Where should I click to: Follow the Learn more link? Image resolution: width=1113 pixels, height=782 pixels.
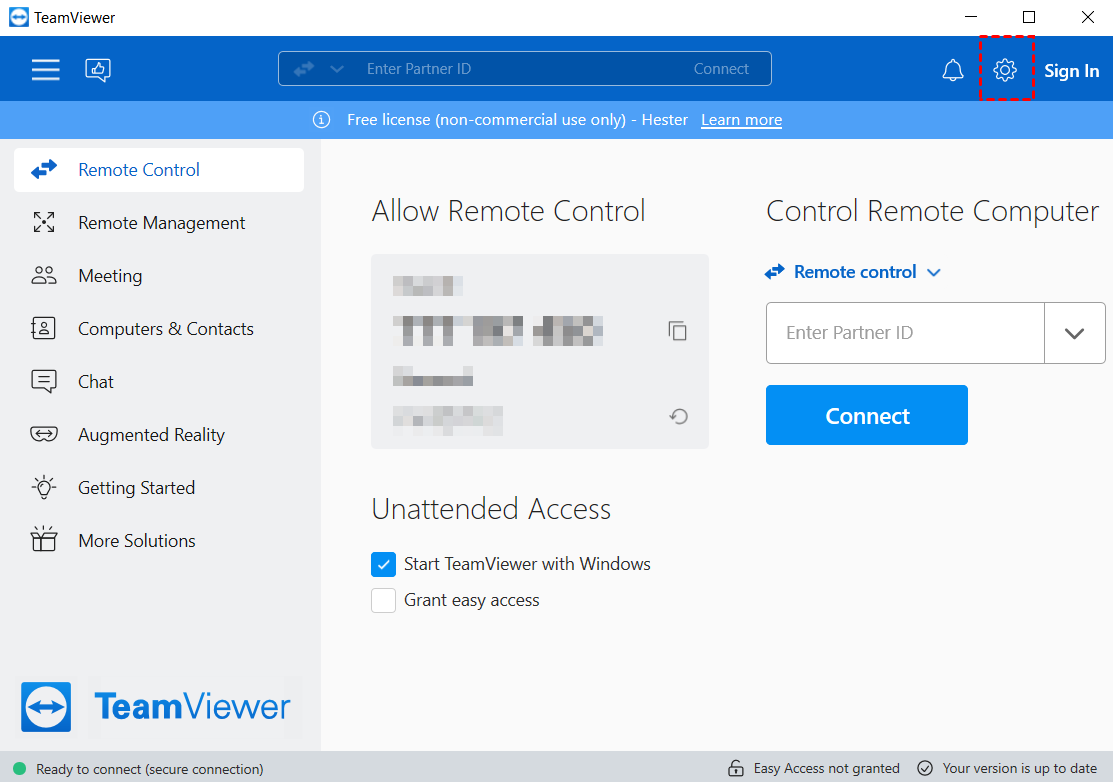click(x=741, y=120)
